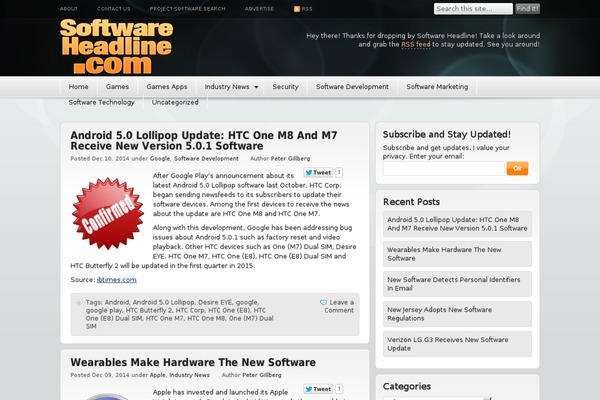
Task: Open the Wearables Make Hardware The New Software title
Action: (193, 362)
